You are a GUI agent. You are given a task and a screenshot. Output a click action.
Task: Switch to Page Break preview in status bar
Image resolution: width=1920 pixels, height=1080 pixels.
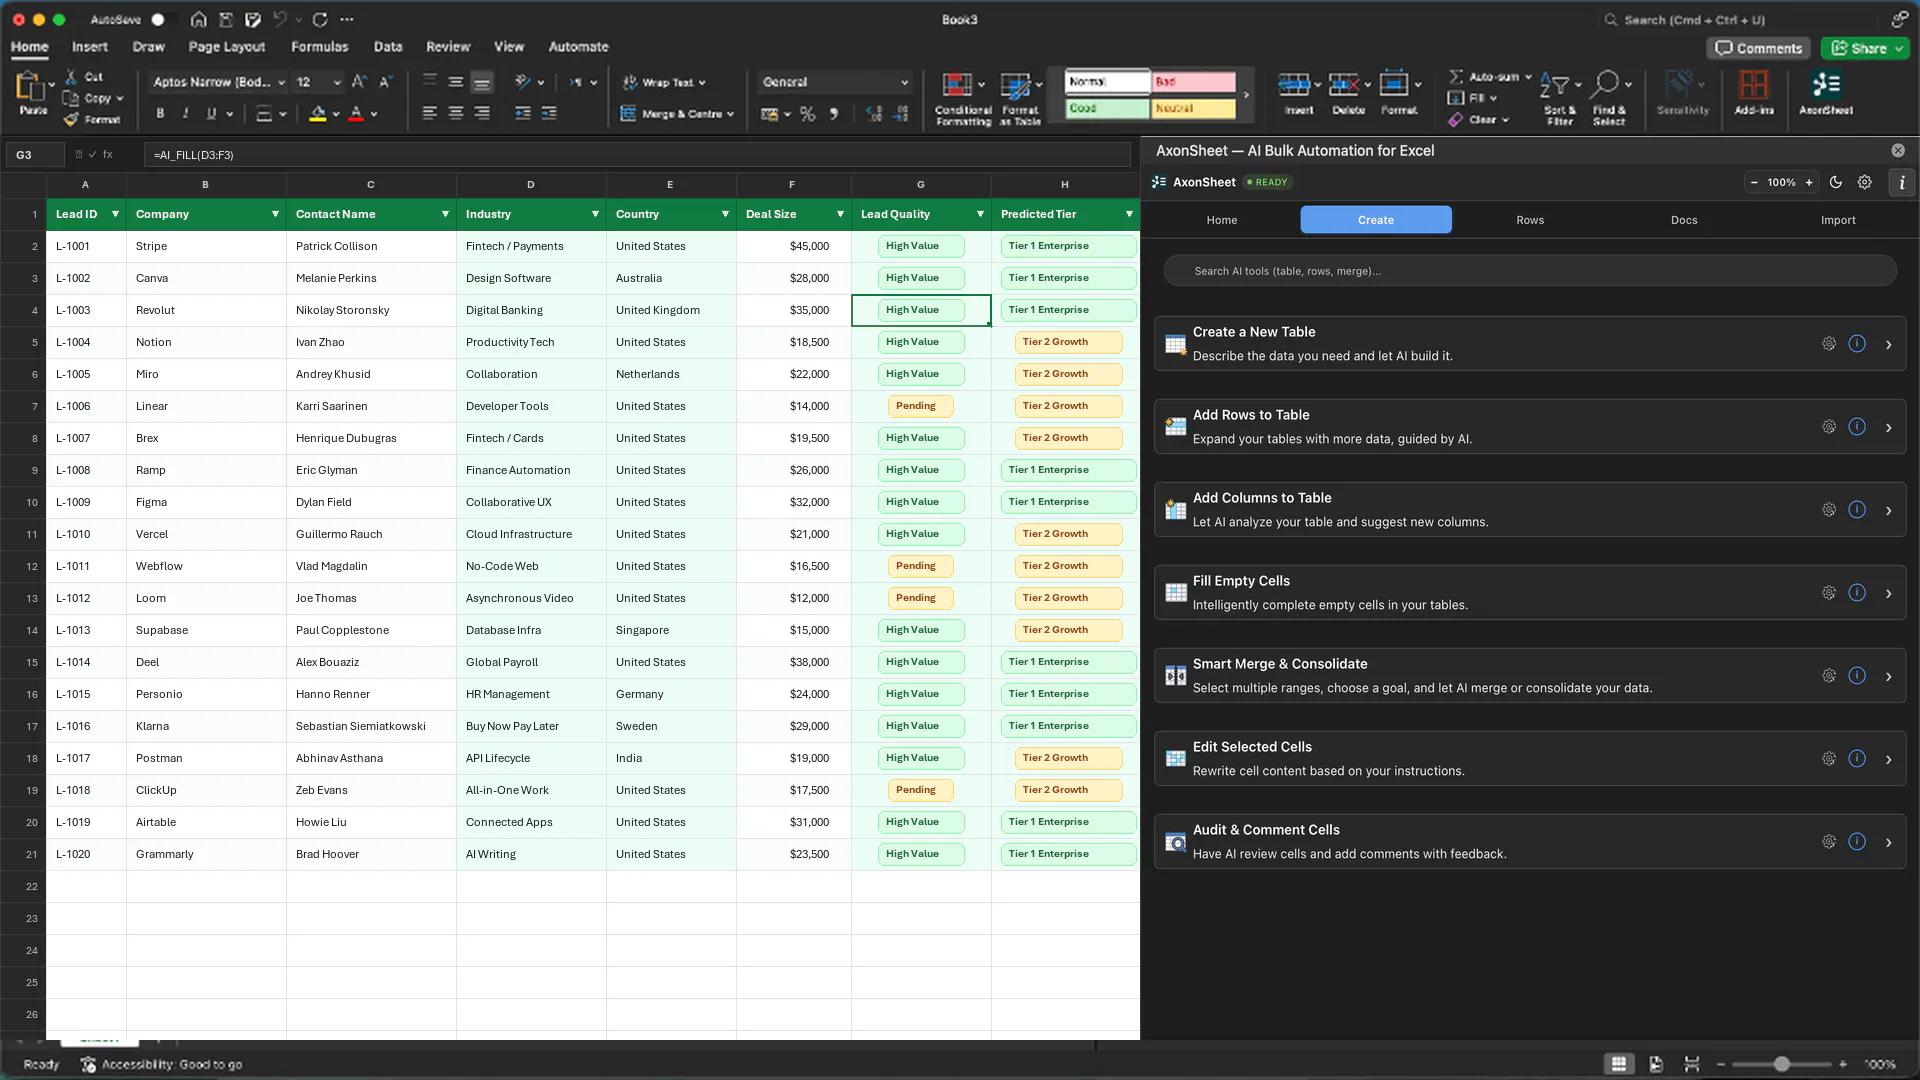pyautogui.click(x=1692, y=1064)
